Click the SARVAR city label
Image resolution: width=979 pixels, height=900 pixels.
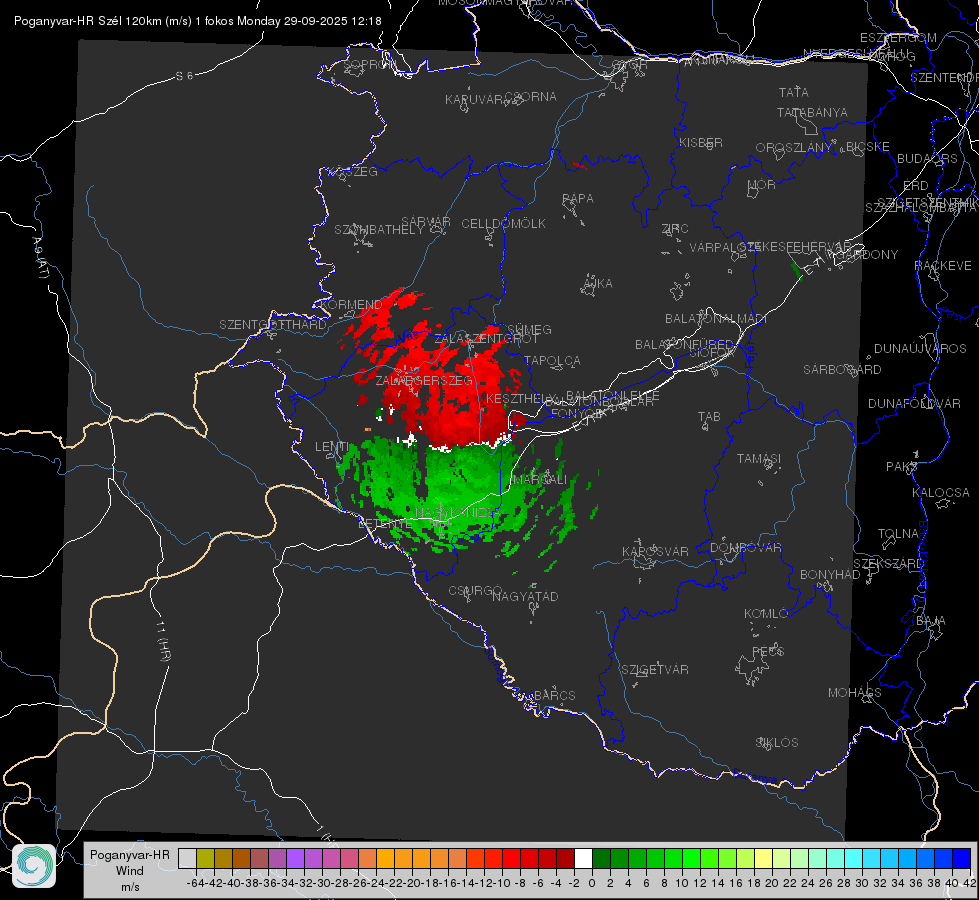(426, 222)
